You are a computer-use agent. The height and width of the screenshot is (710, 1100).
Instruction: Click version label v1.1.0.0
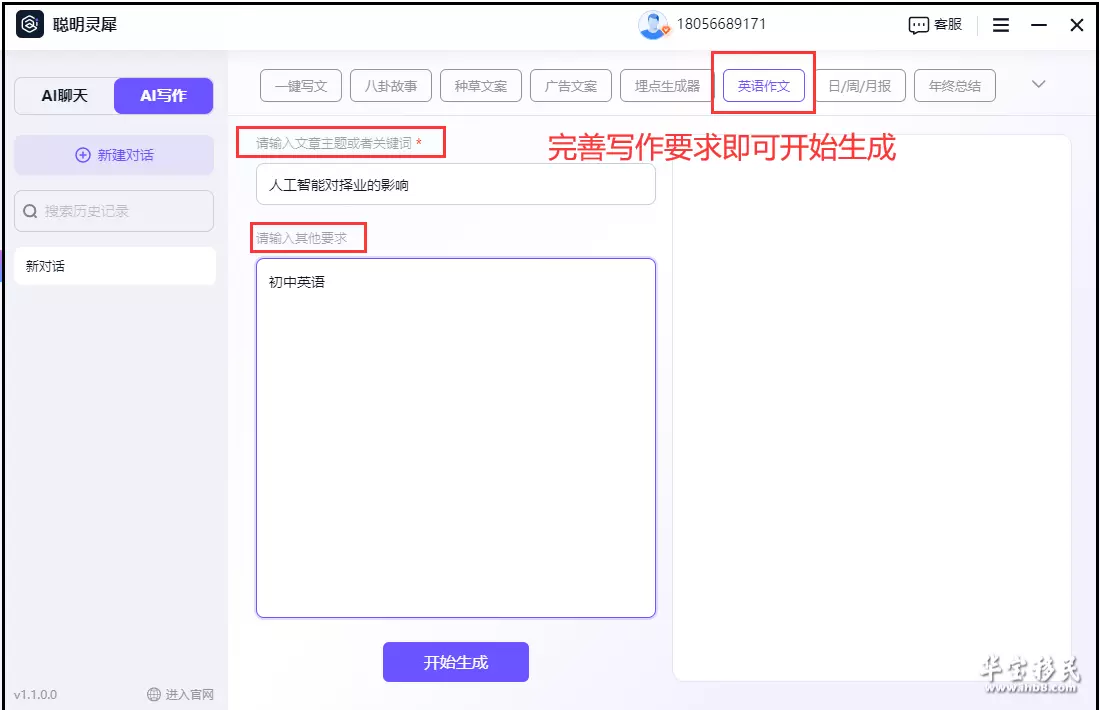coord(35,695)
